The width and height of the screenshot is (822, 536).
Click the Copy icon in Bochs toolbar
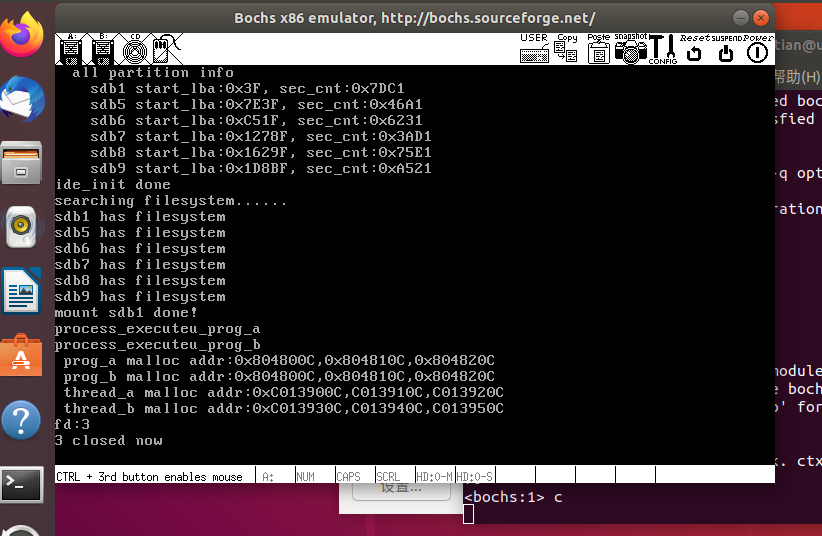click(567, 50)
